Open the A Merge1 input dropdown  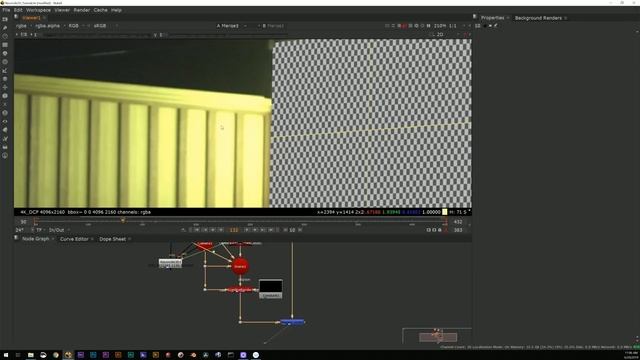coord(231,26)
